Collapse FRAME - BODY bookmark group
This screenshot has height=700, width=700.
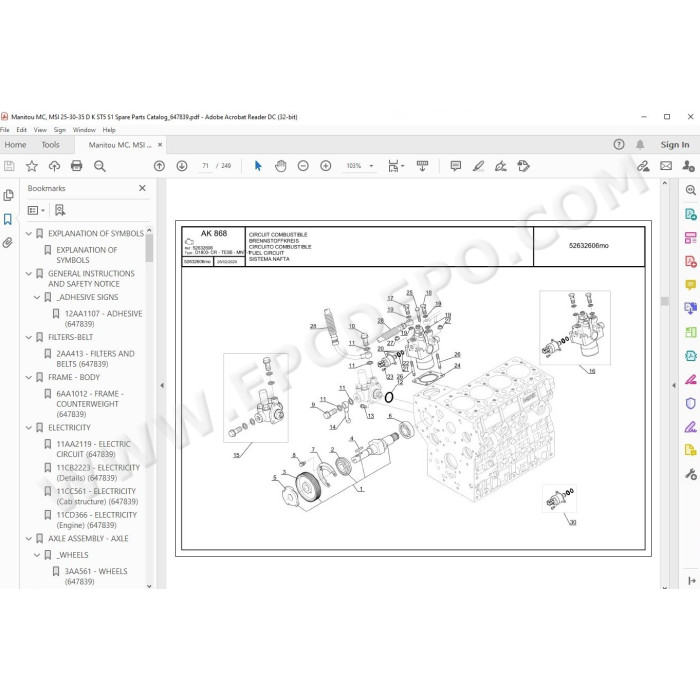point(29,378)
